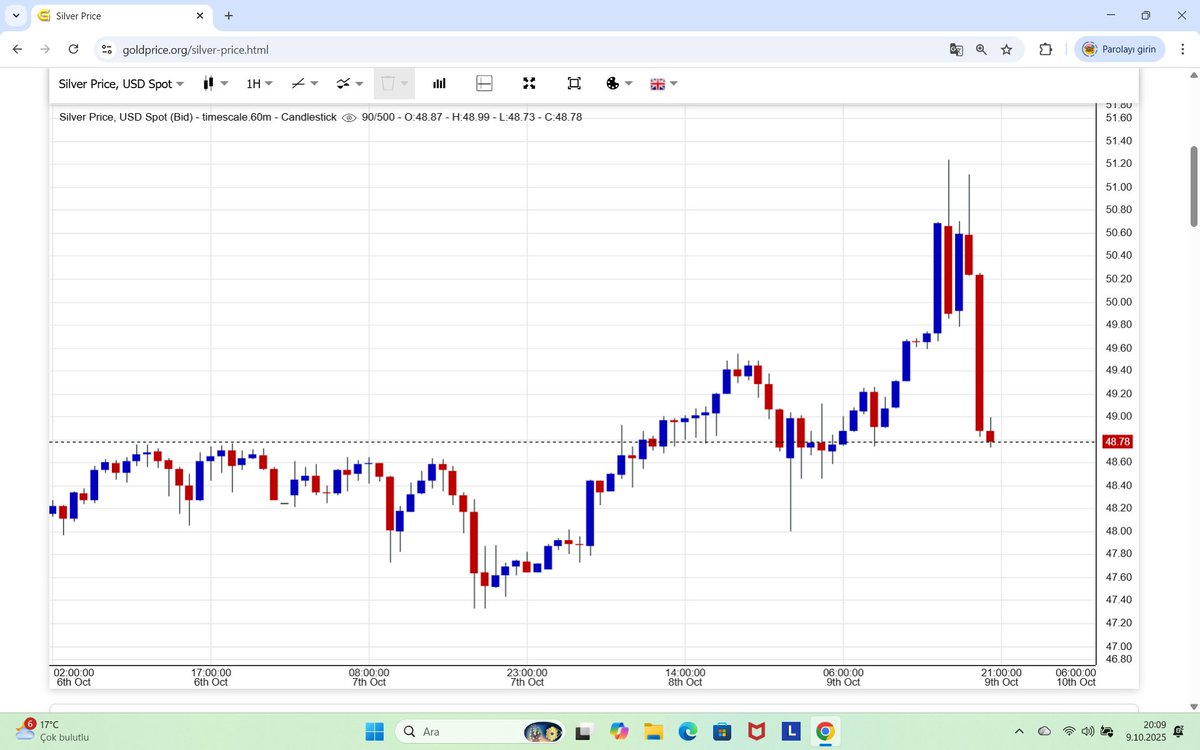Open the clock showing 20:09
Image resolution: width=1200 pixels, height=750 pixels.
point(1146,731)
